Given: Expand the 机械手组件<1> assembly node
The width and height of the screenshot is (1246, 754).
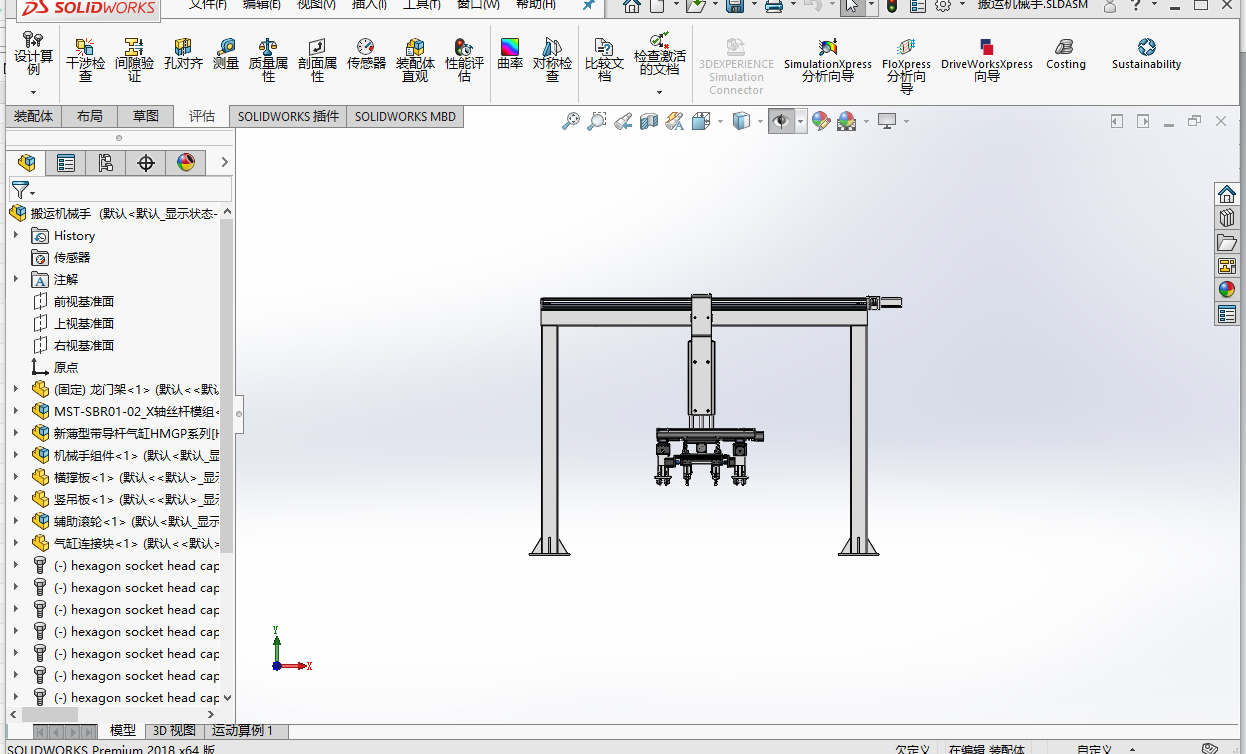Looking at the screenshot, I should [15, 455].
